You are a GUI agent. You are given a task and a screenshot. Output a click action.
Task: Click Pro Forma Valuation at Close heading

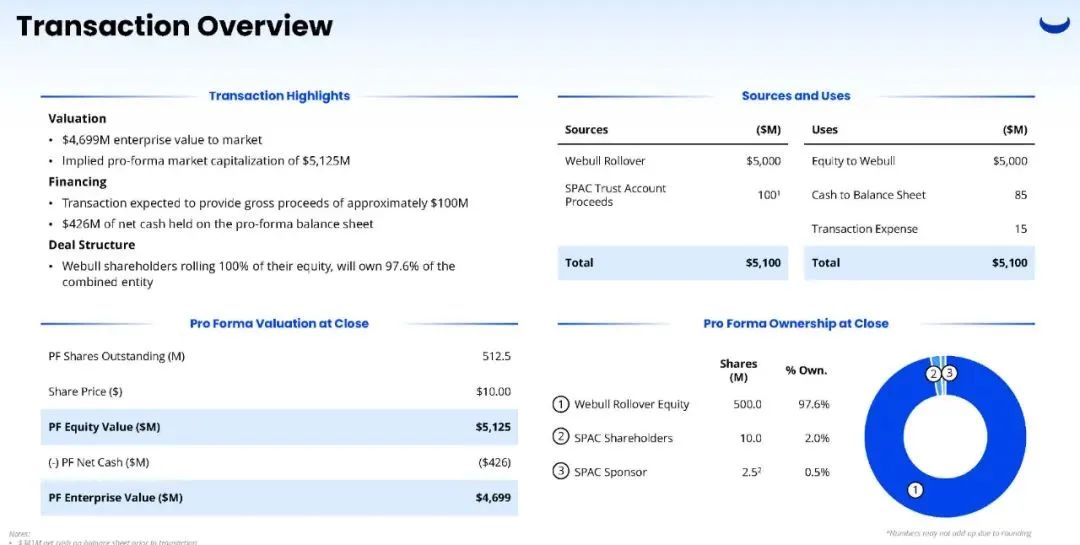[x=279, y=323]
